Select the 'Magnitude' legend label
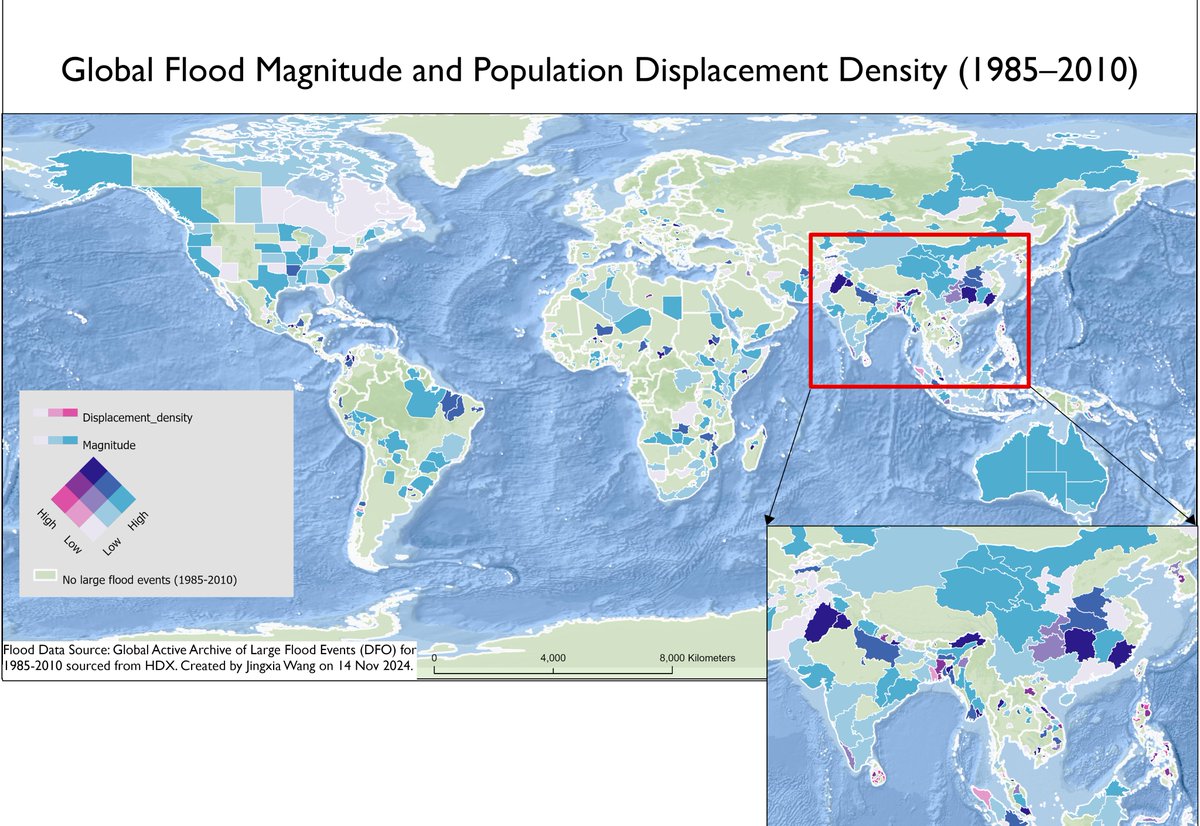1200x826 pixels. pyautogui.click(x=109, y=443)
